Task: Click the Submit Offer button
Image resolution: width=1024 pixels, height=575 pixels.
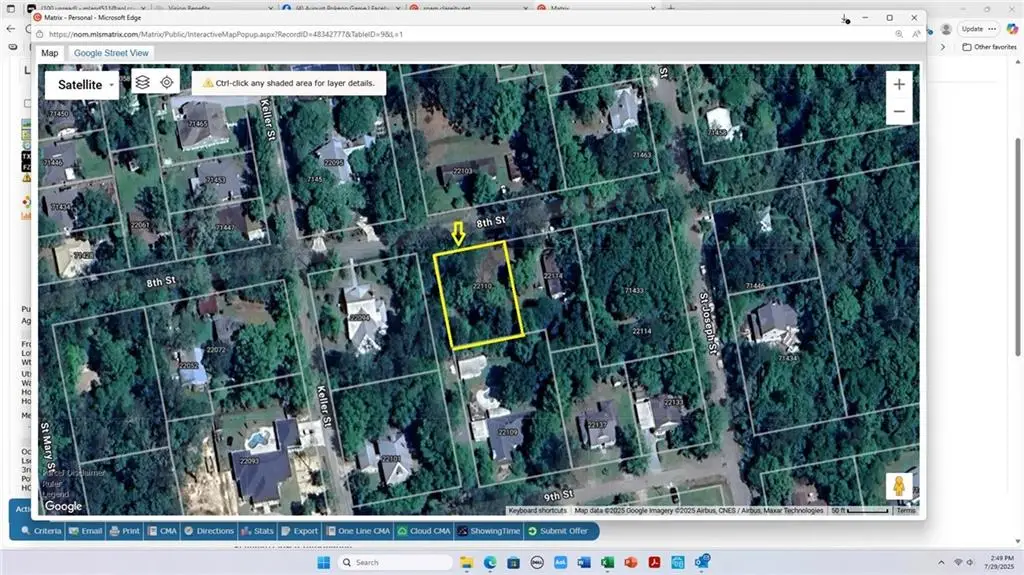Action: (x=558, y=531)
